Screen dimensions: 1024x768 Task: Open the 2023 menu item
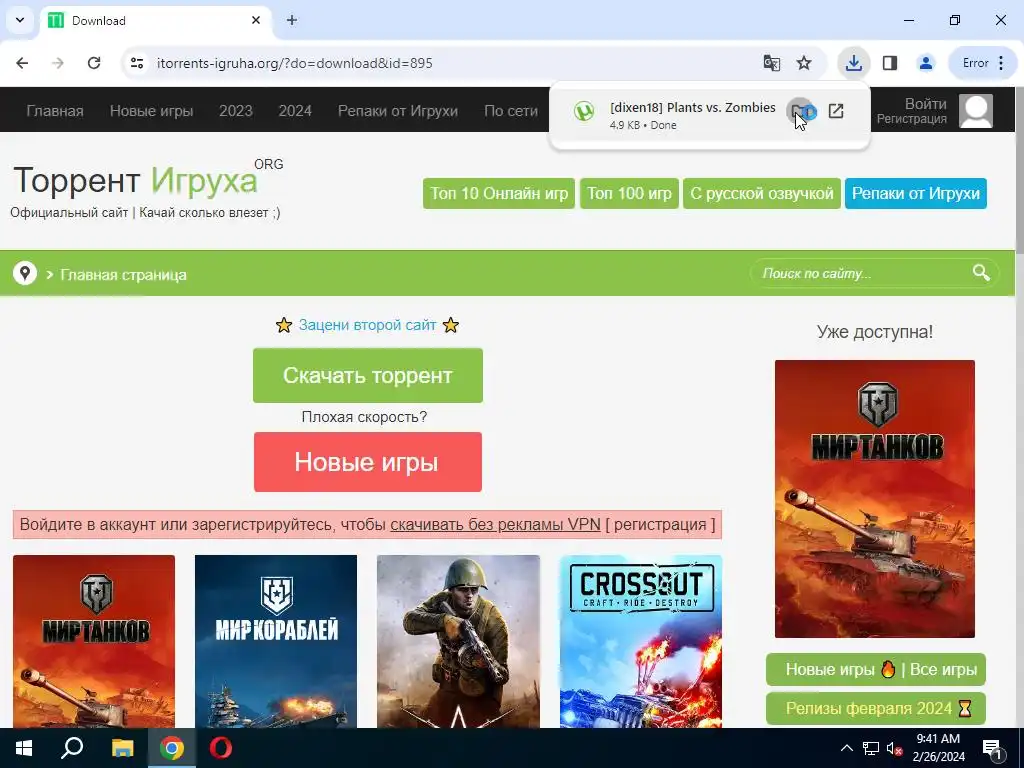[236, 111]
